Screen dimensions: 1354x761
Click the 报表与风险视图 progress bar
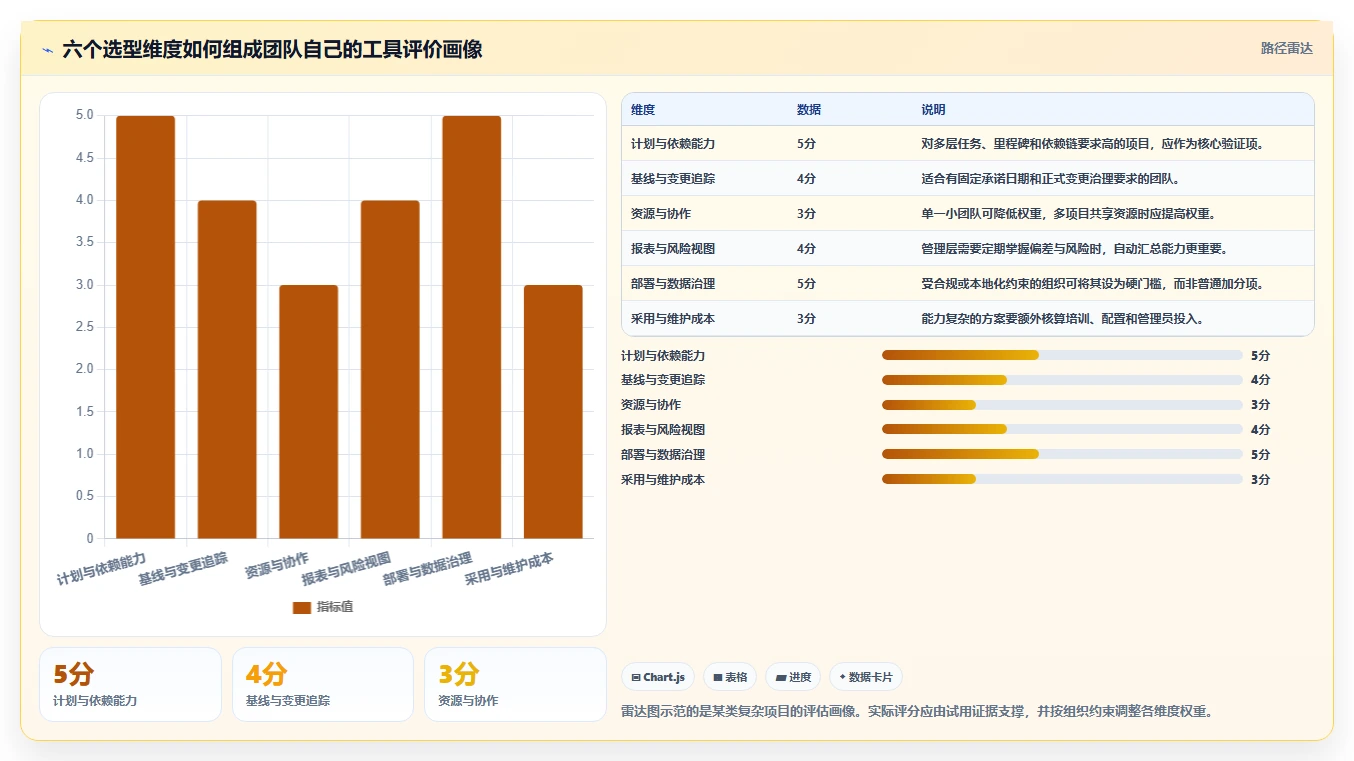pos(1062,429)
